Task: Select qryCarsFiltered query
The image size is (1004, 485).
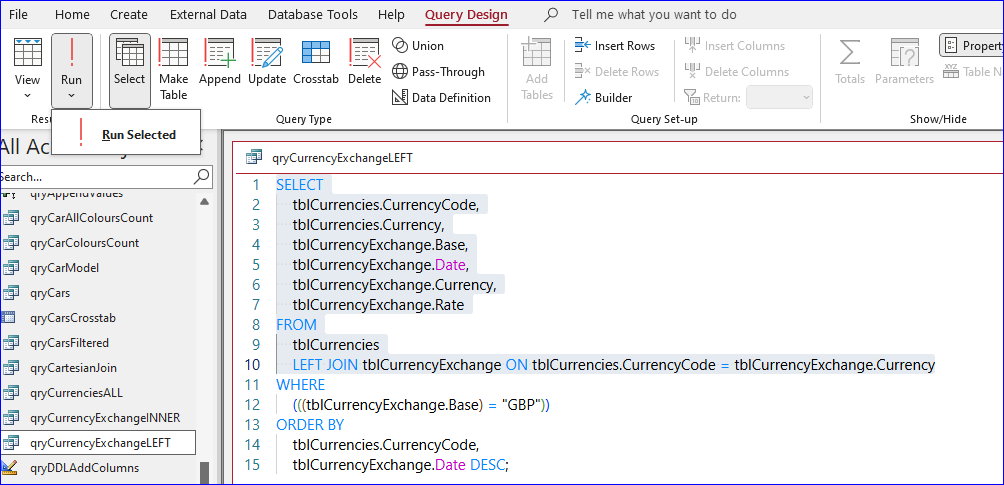Action: tap(69, 343)
